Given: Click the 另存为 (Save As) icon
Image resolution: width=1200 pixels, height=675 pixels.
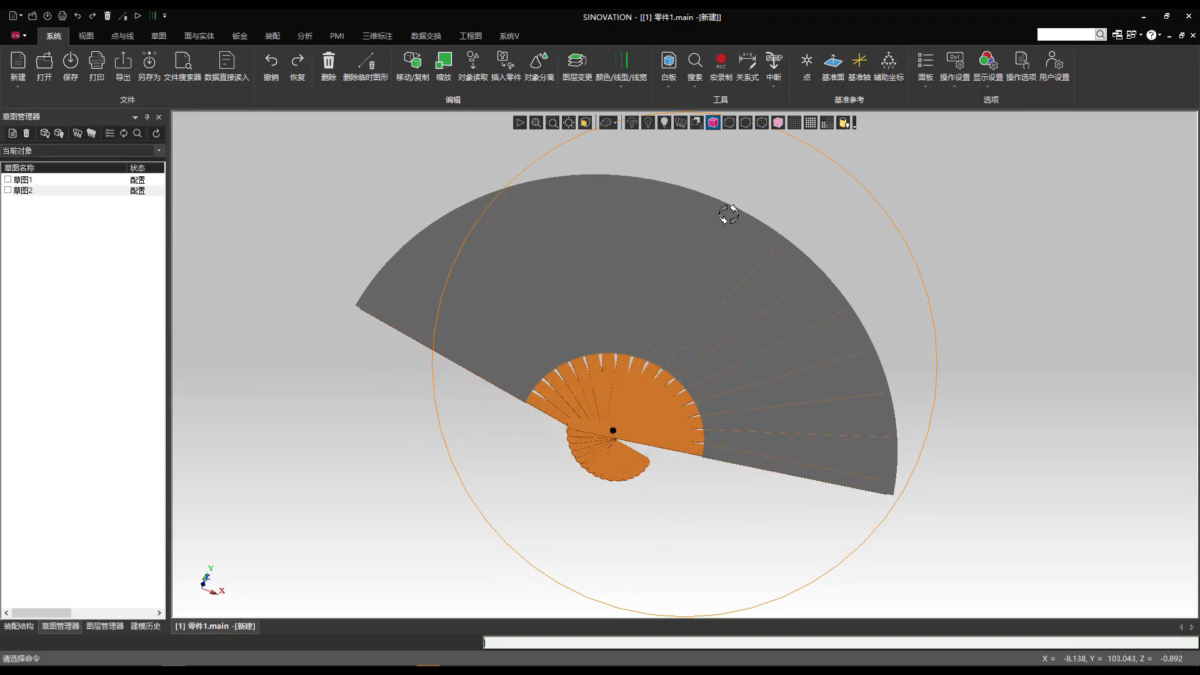Looking at the screenshot, I should [149, 62].
